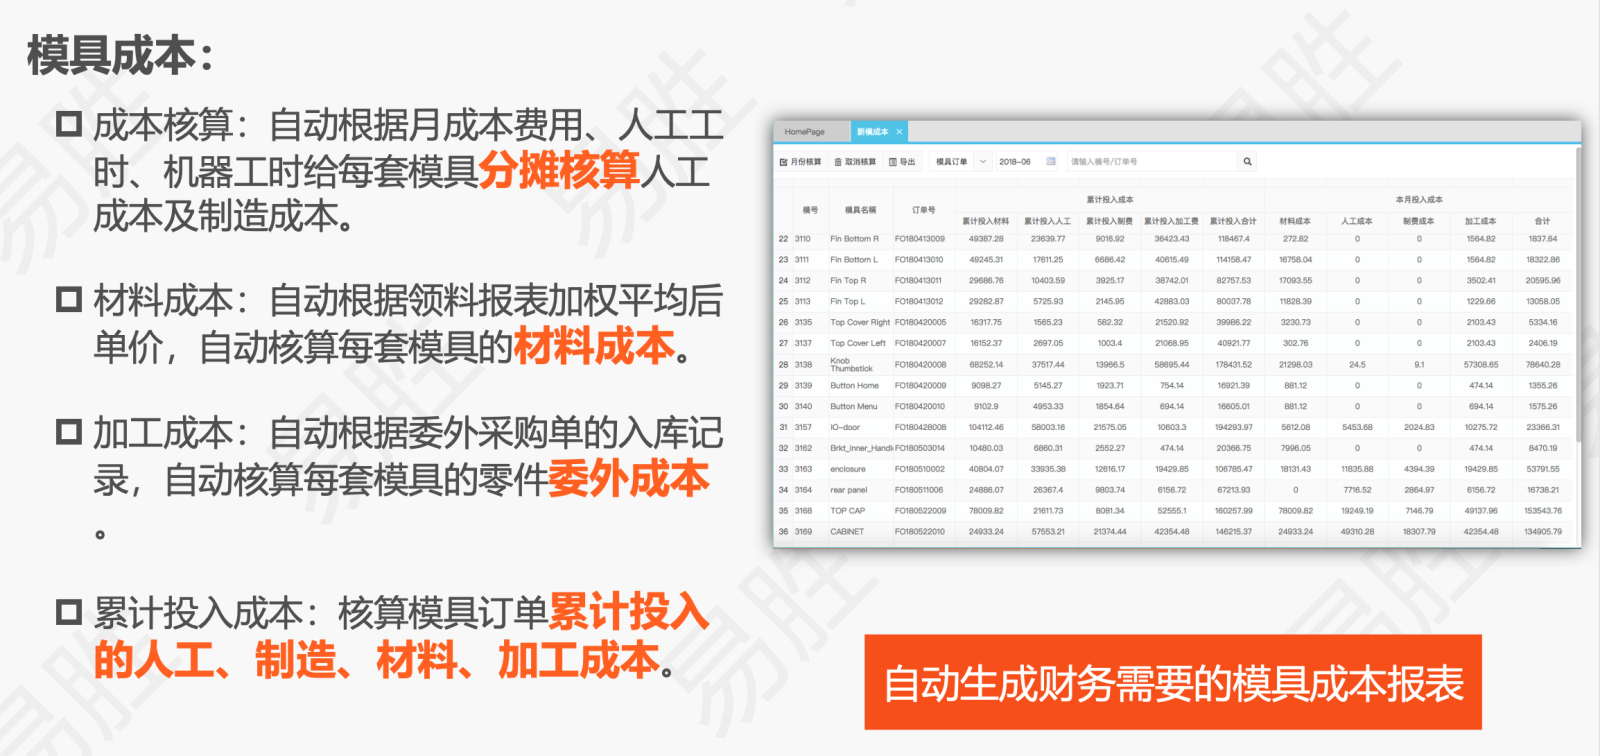Select the Fin Top L mold name
The image size is (1600, 756).
point(848,301)
